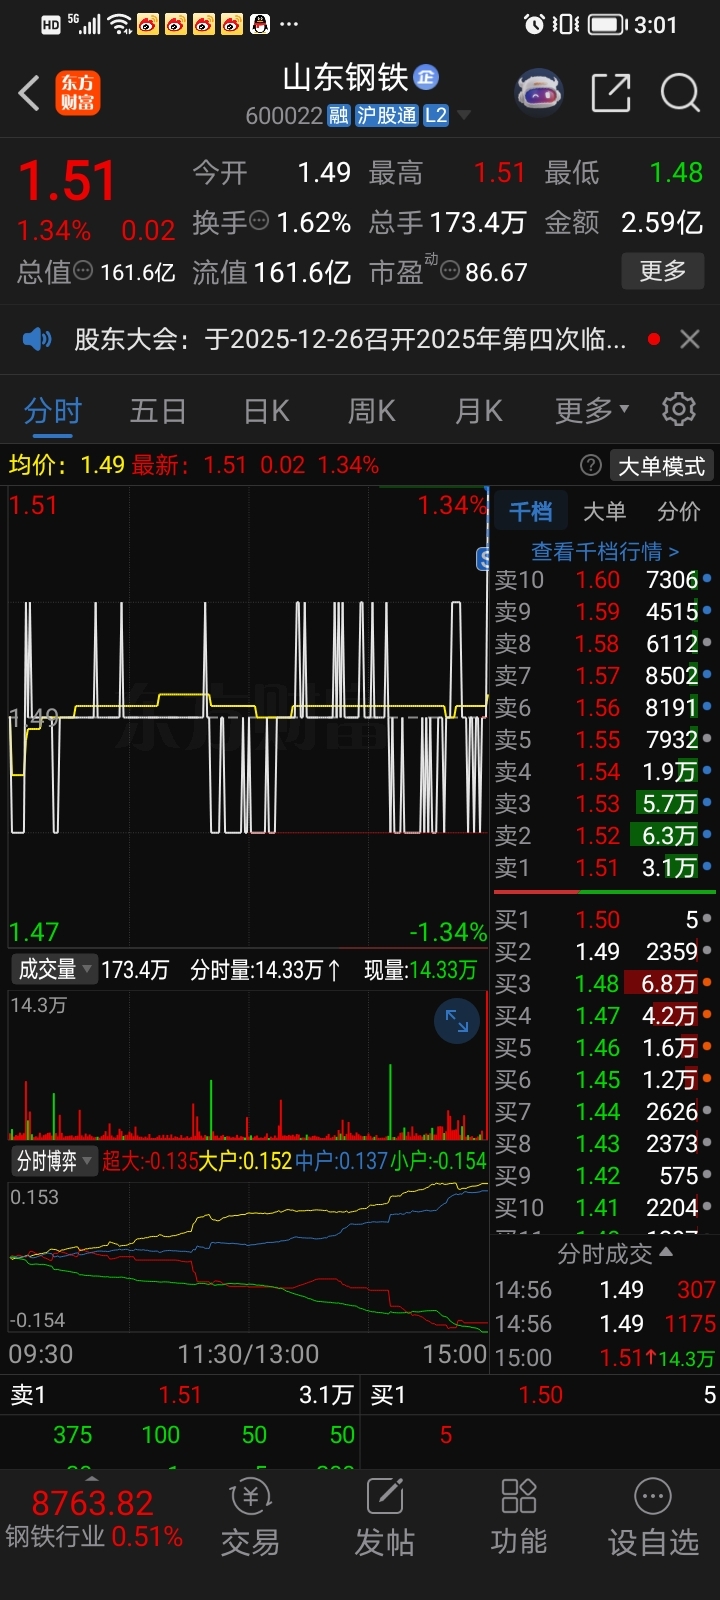Viewport: 720px width, 1600px height.
Task: Expand chart with fullscreen arrows icon
Action: pos(457,1021)
